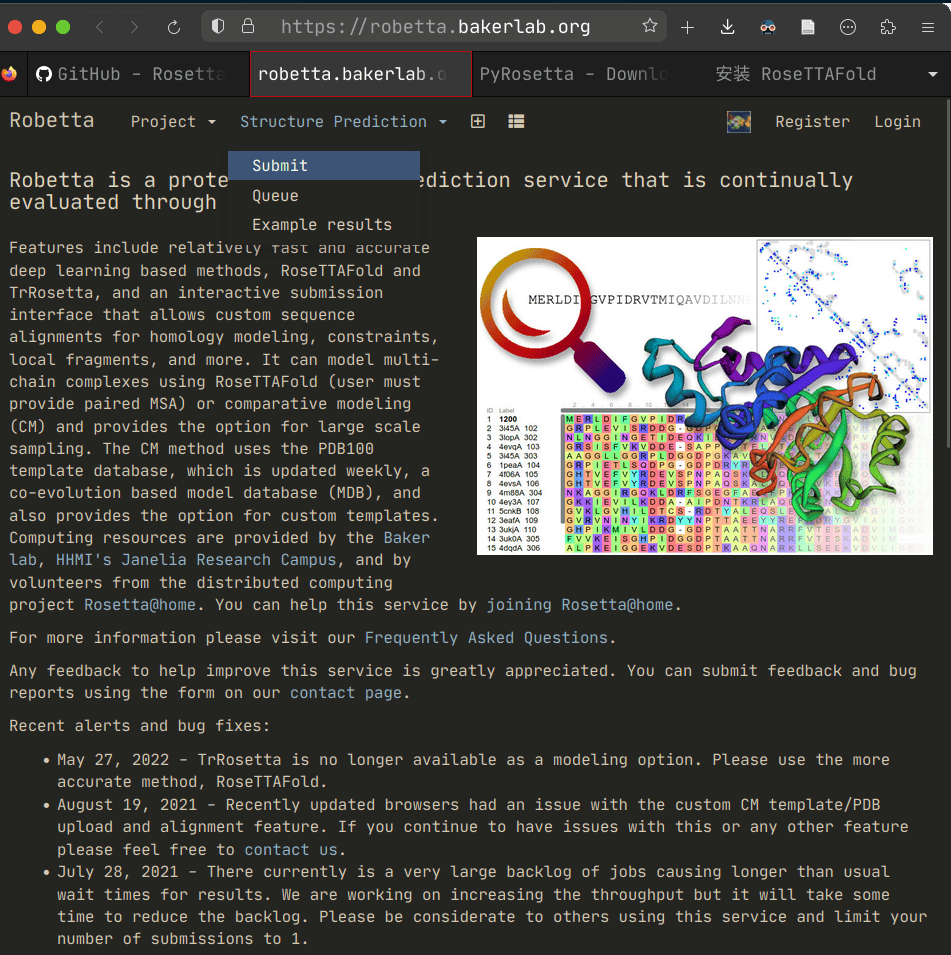Click the browser forward arrow
Image resolution: width=951 pixels, height=955 pixels.
tap(135, 27)
